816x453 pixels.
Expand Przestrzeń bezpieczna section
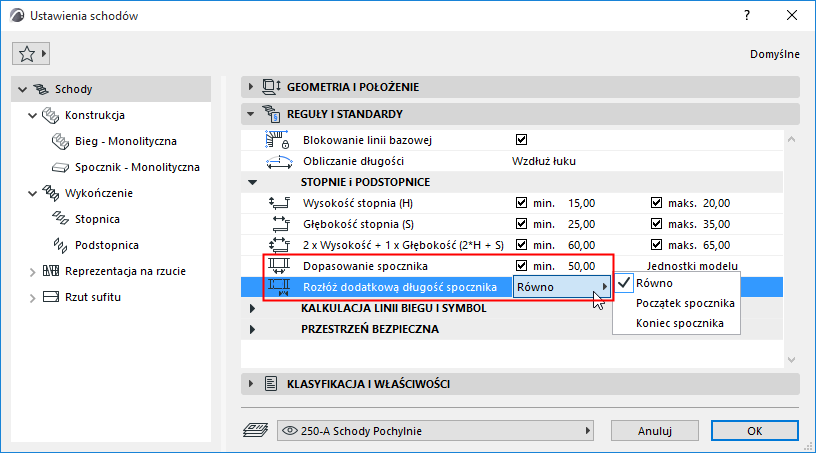252,329
